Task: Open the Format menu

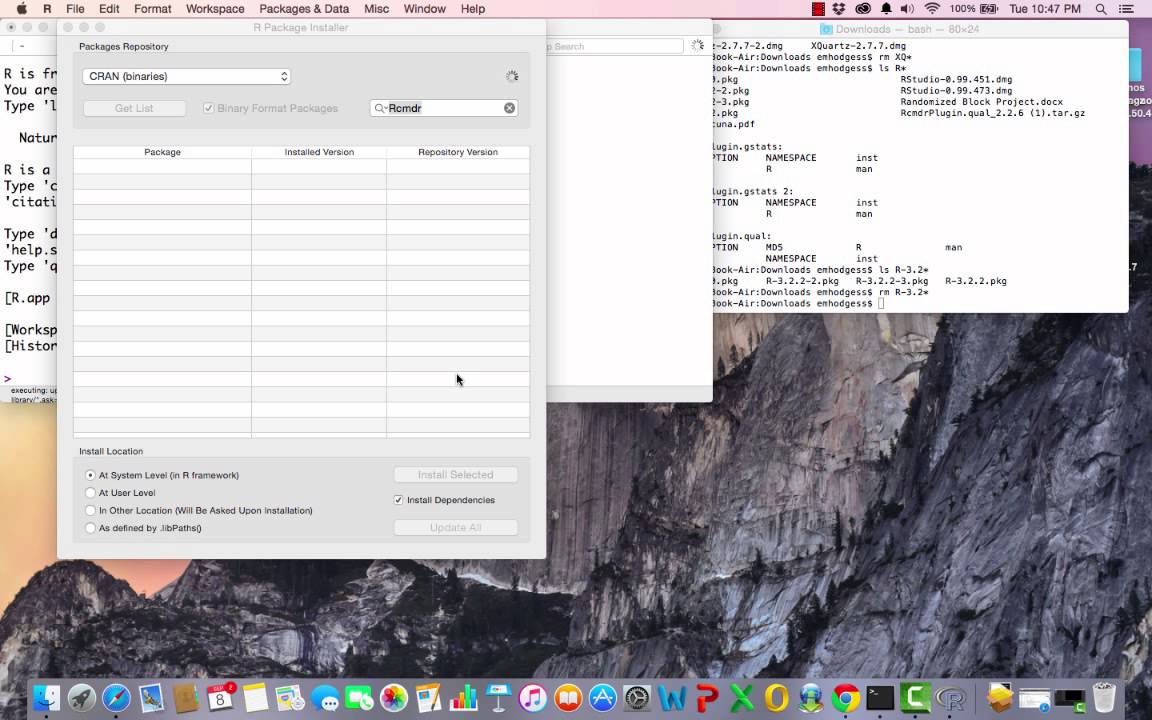Action: coord(153,9)
